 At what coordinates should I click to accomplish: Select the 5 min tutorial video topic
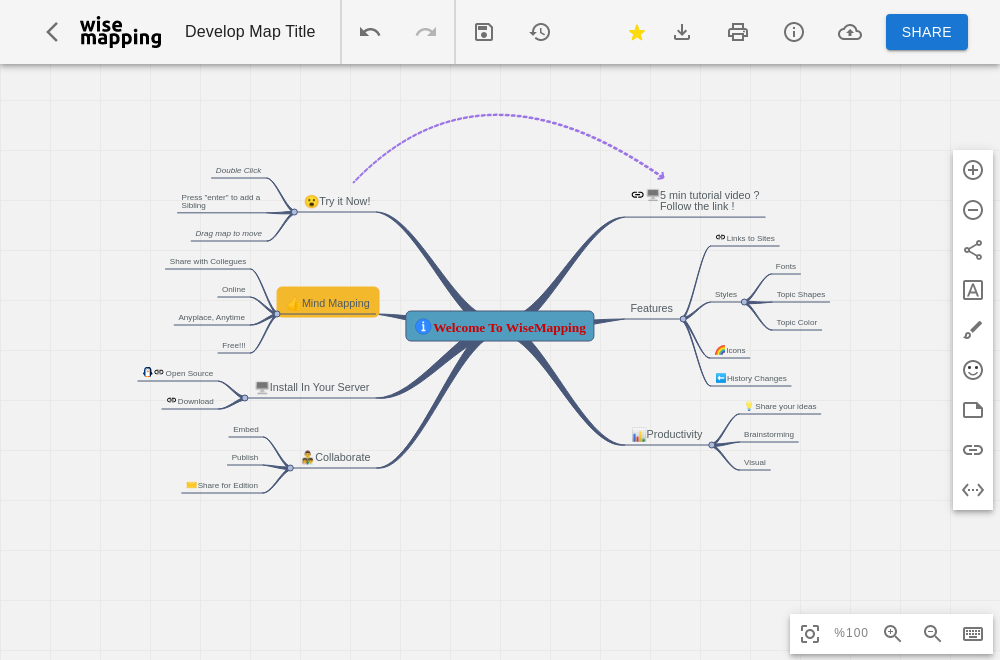click(696, 201)
